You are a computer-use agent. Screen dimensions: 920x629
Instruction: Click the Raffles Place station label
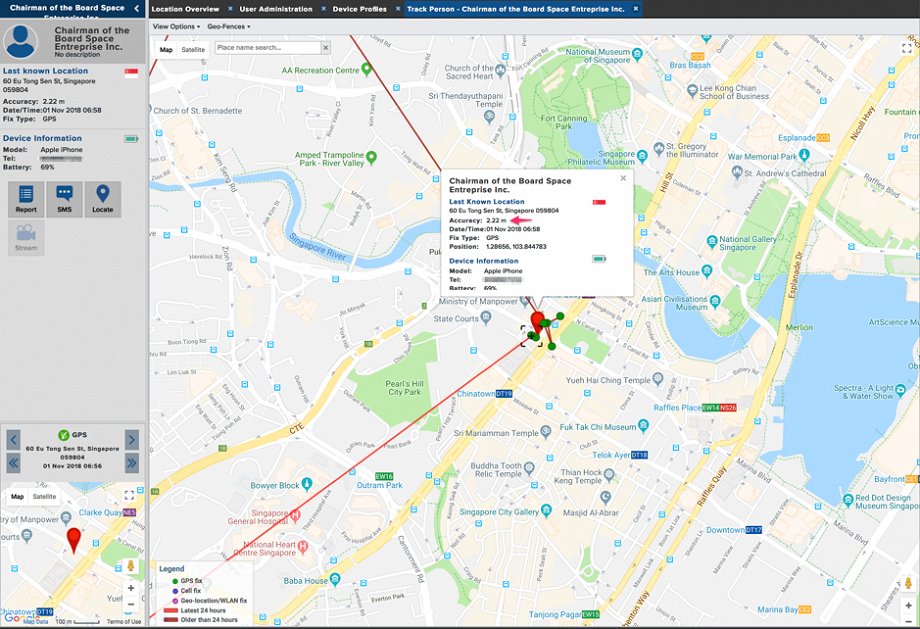click(695, 407)
